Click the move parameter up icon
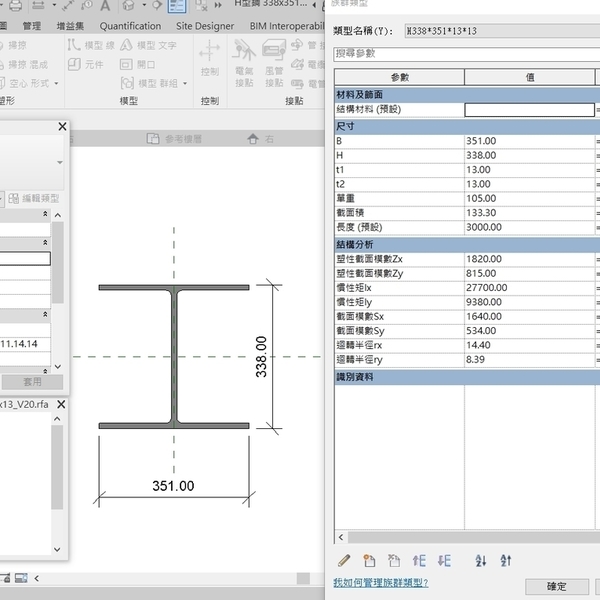The height and width of the screenshot is (600, 600). click(420, 561)
